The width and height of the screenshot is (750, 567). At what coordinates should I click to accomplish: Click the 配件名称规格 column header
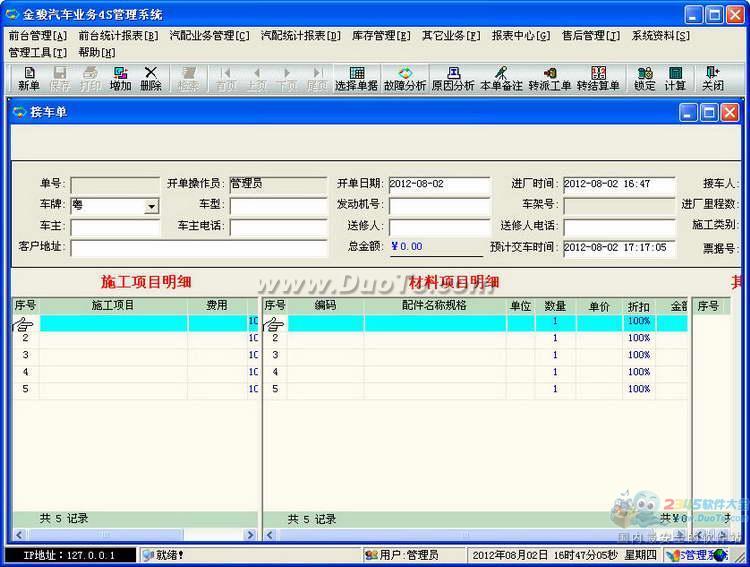point(434,306)
